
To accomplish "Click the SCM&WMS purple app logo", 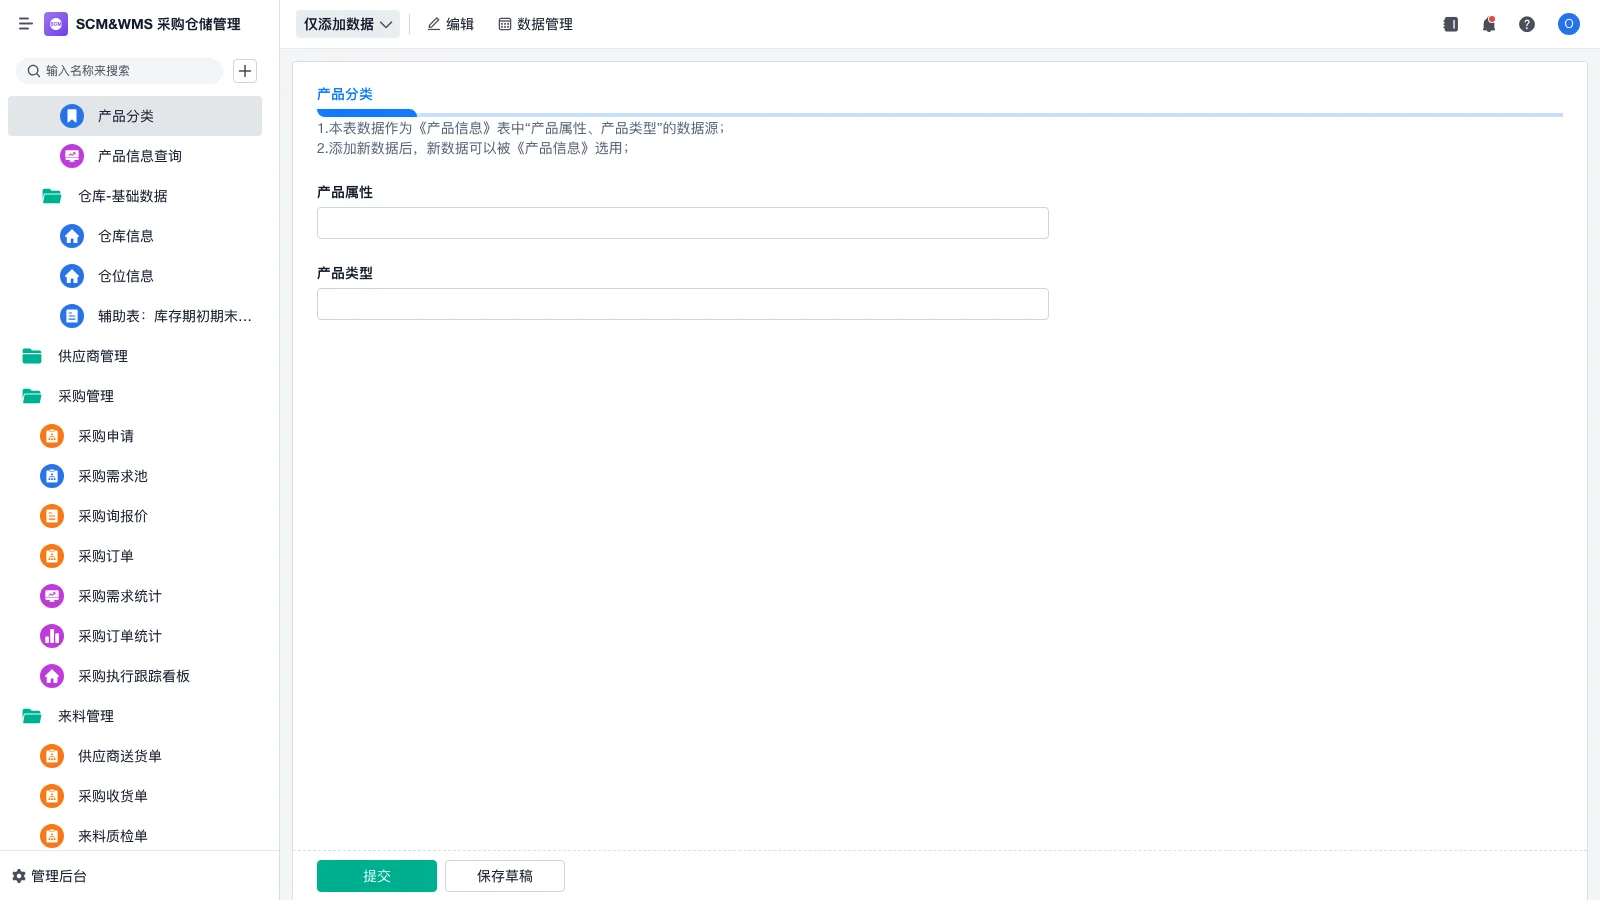I will click(x=56, y=24).
